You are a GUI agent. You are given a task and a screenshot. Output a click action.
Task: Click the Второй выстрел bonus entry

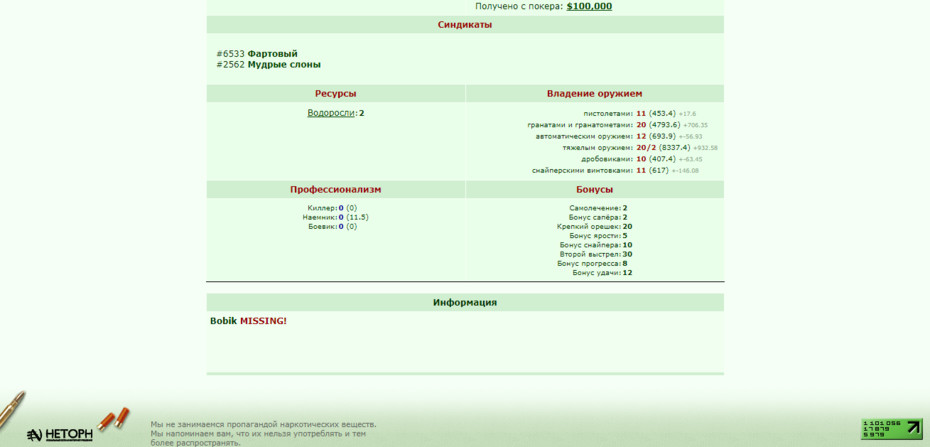click(595, 254)
